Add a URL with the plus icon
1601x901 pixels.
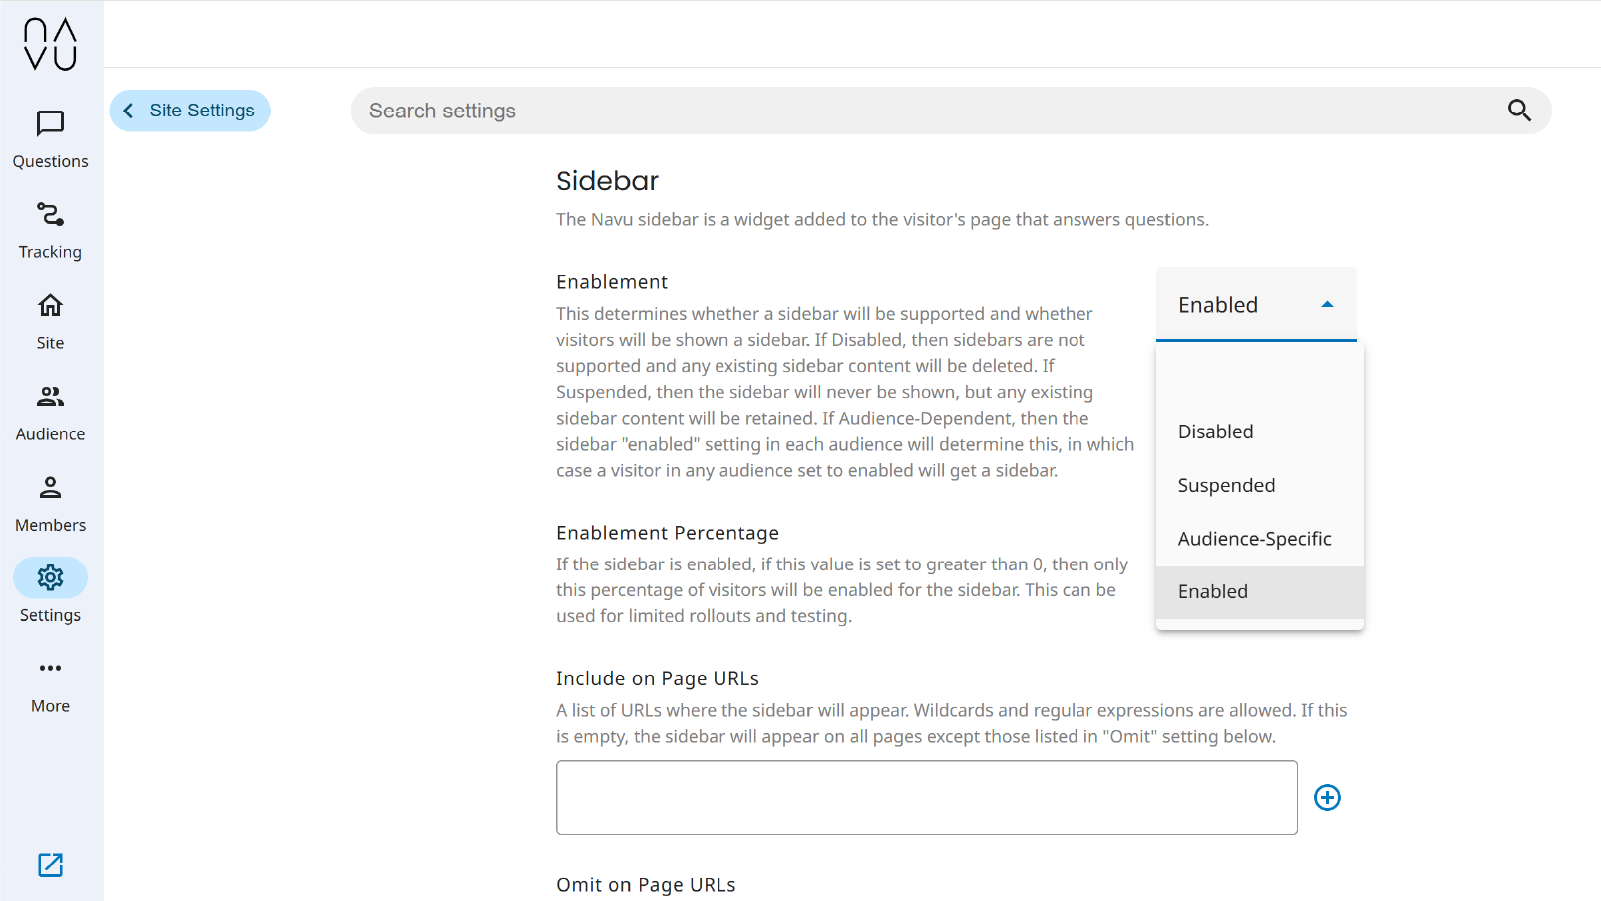pos(1327,797)
